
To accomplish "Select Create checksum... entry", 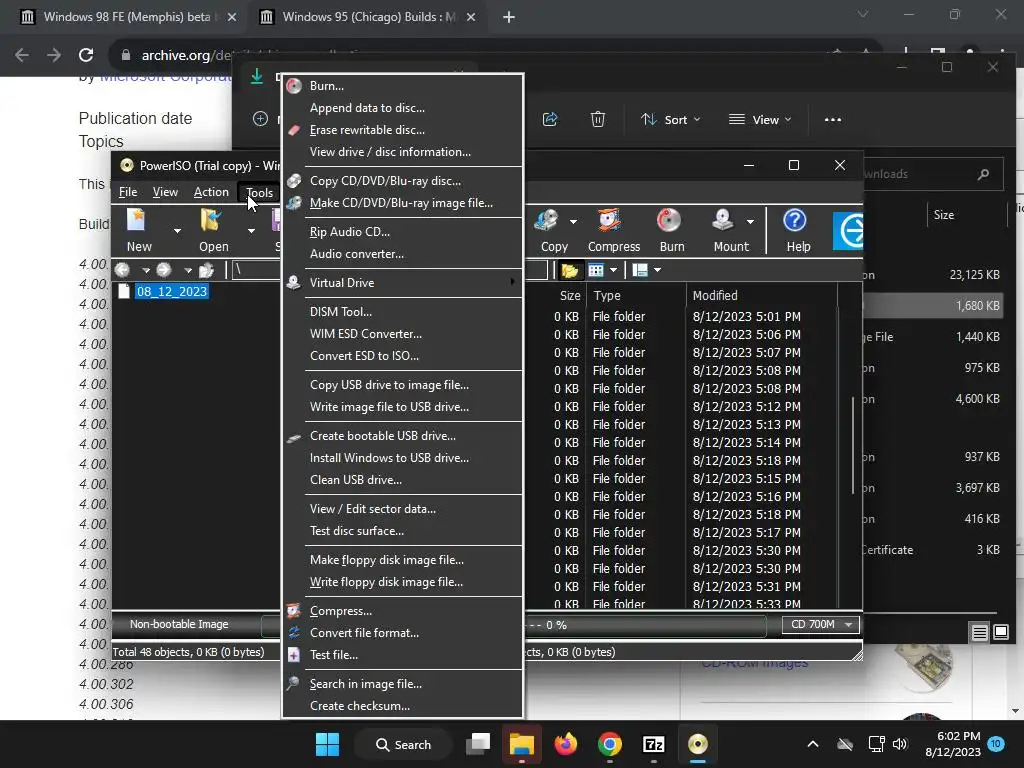I will [x=403, y=706].
